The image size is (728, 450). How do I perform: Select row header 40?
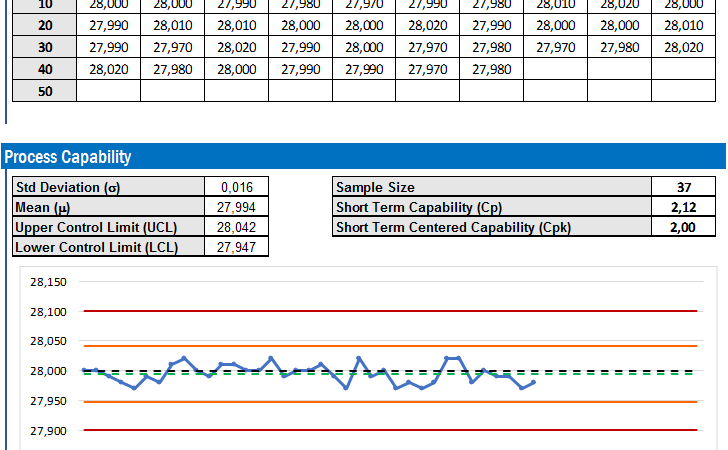pos(45,69)
